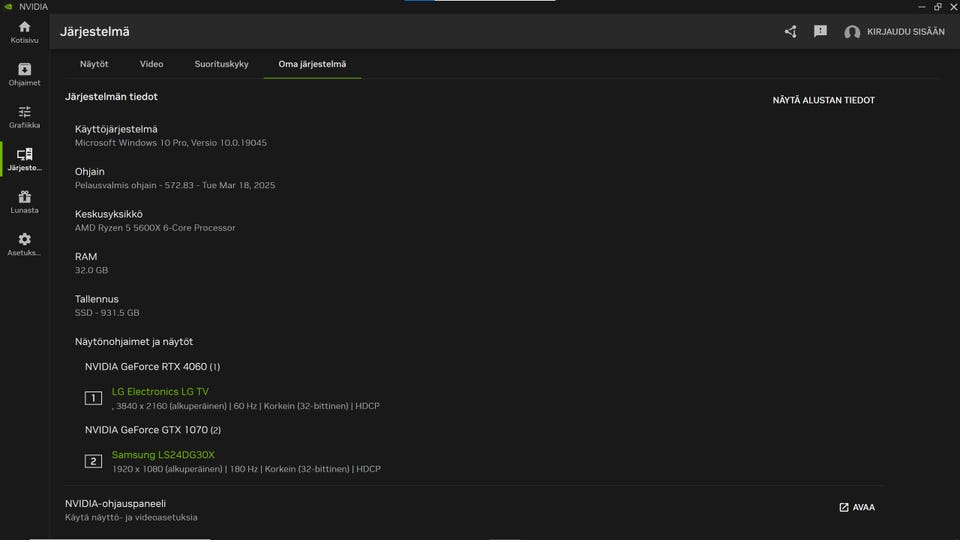Viewport: 960px width, 540px height.
Task: Click the NVIDIA logo in title bar
Action: click(8, 7)
